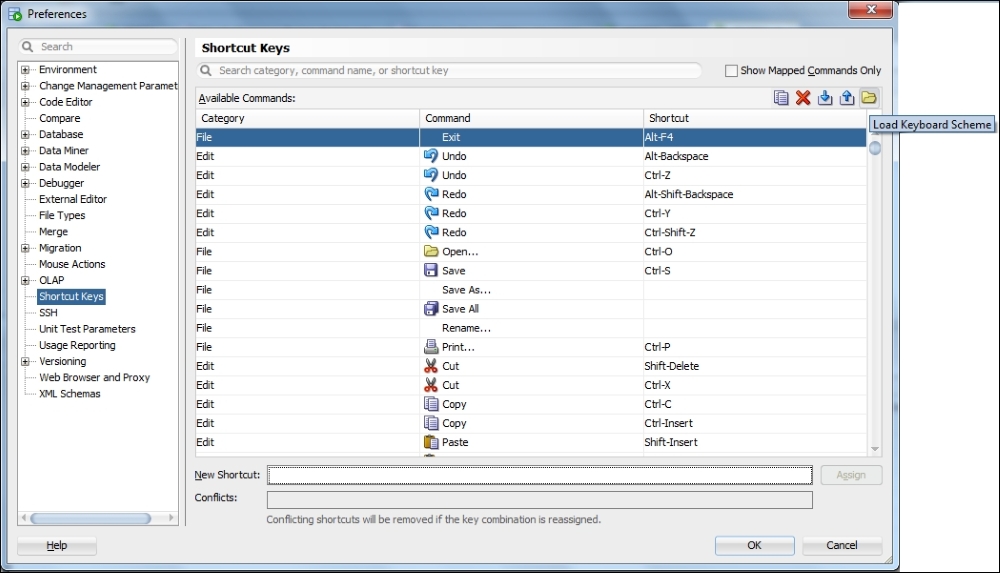Sort by the Shortcut column header
The height and width of the screenshot is (573, 1000).
coord(755,118)
